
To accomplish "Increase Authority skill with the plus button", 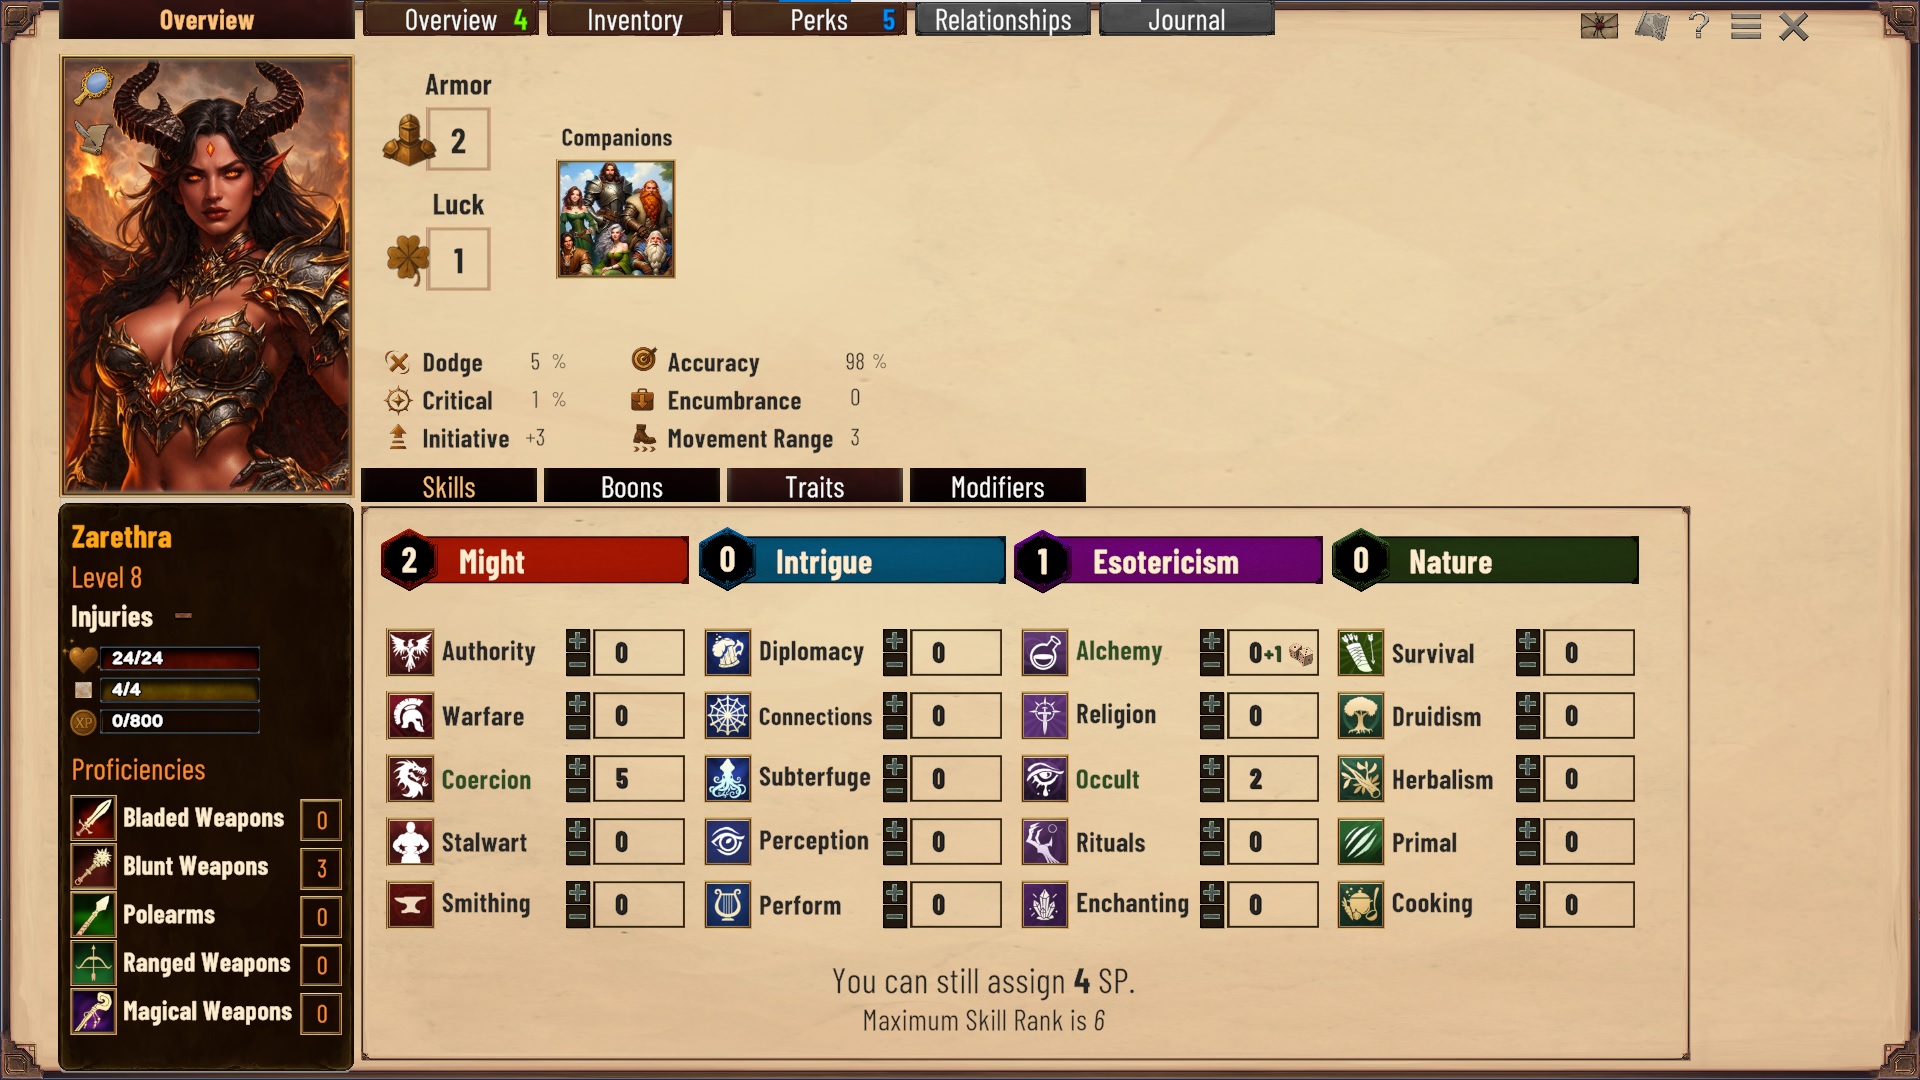I will tap(578, 641).
